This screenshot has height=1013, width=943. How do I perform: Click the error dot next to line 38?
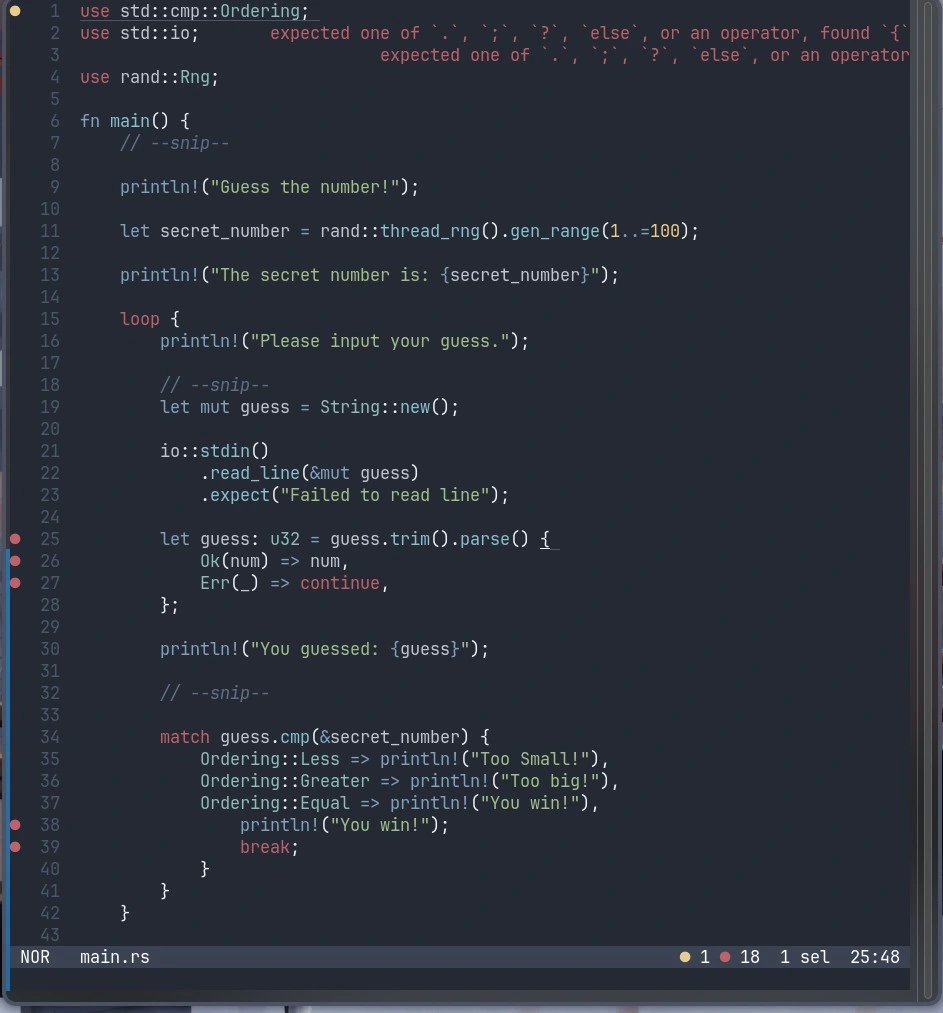pos(14,825)
